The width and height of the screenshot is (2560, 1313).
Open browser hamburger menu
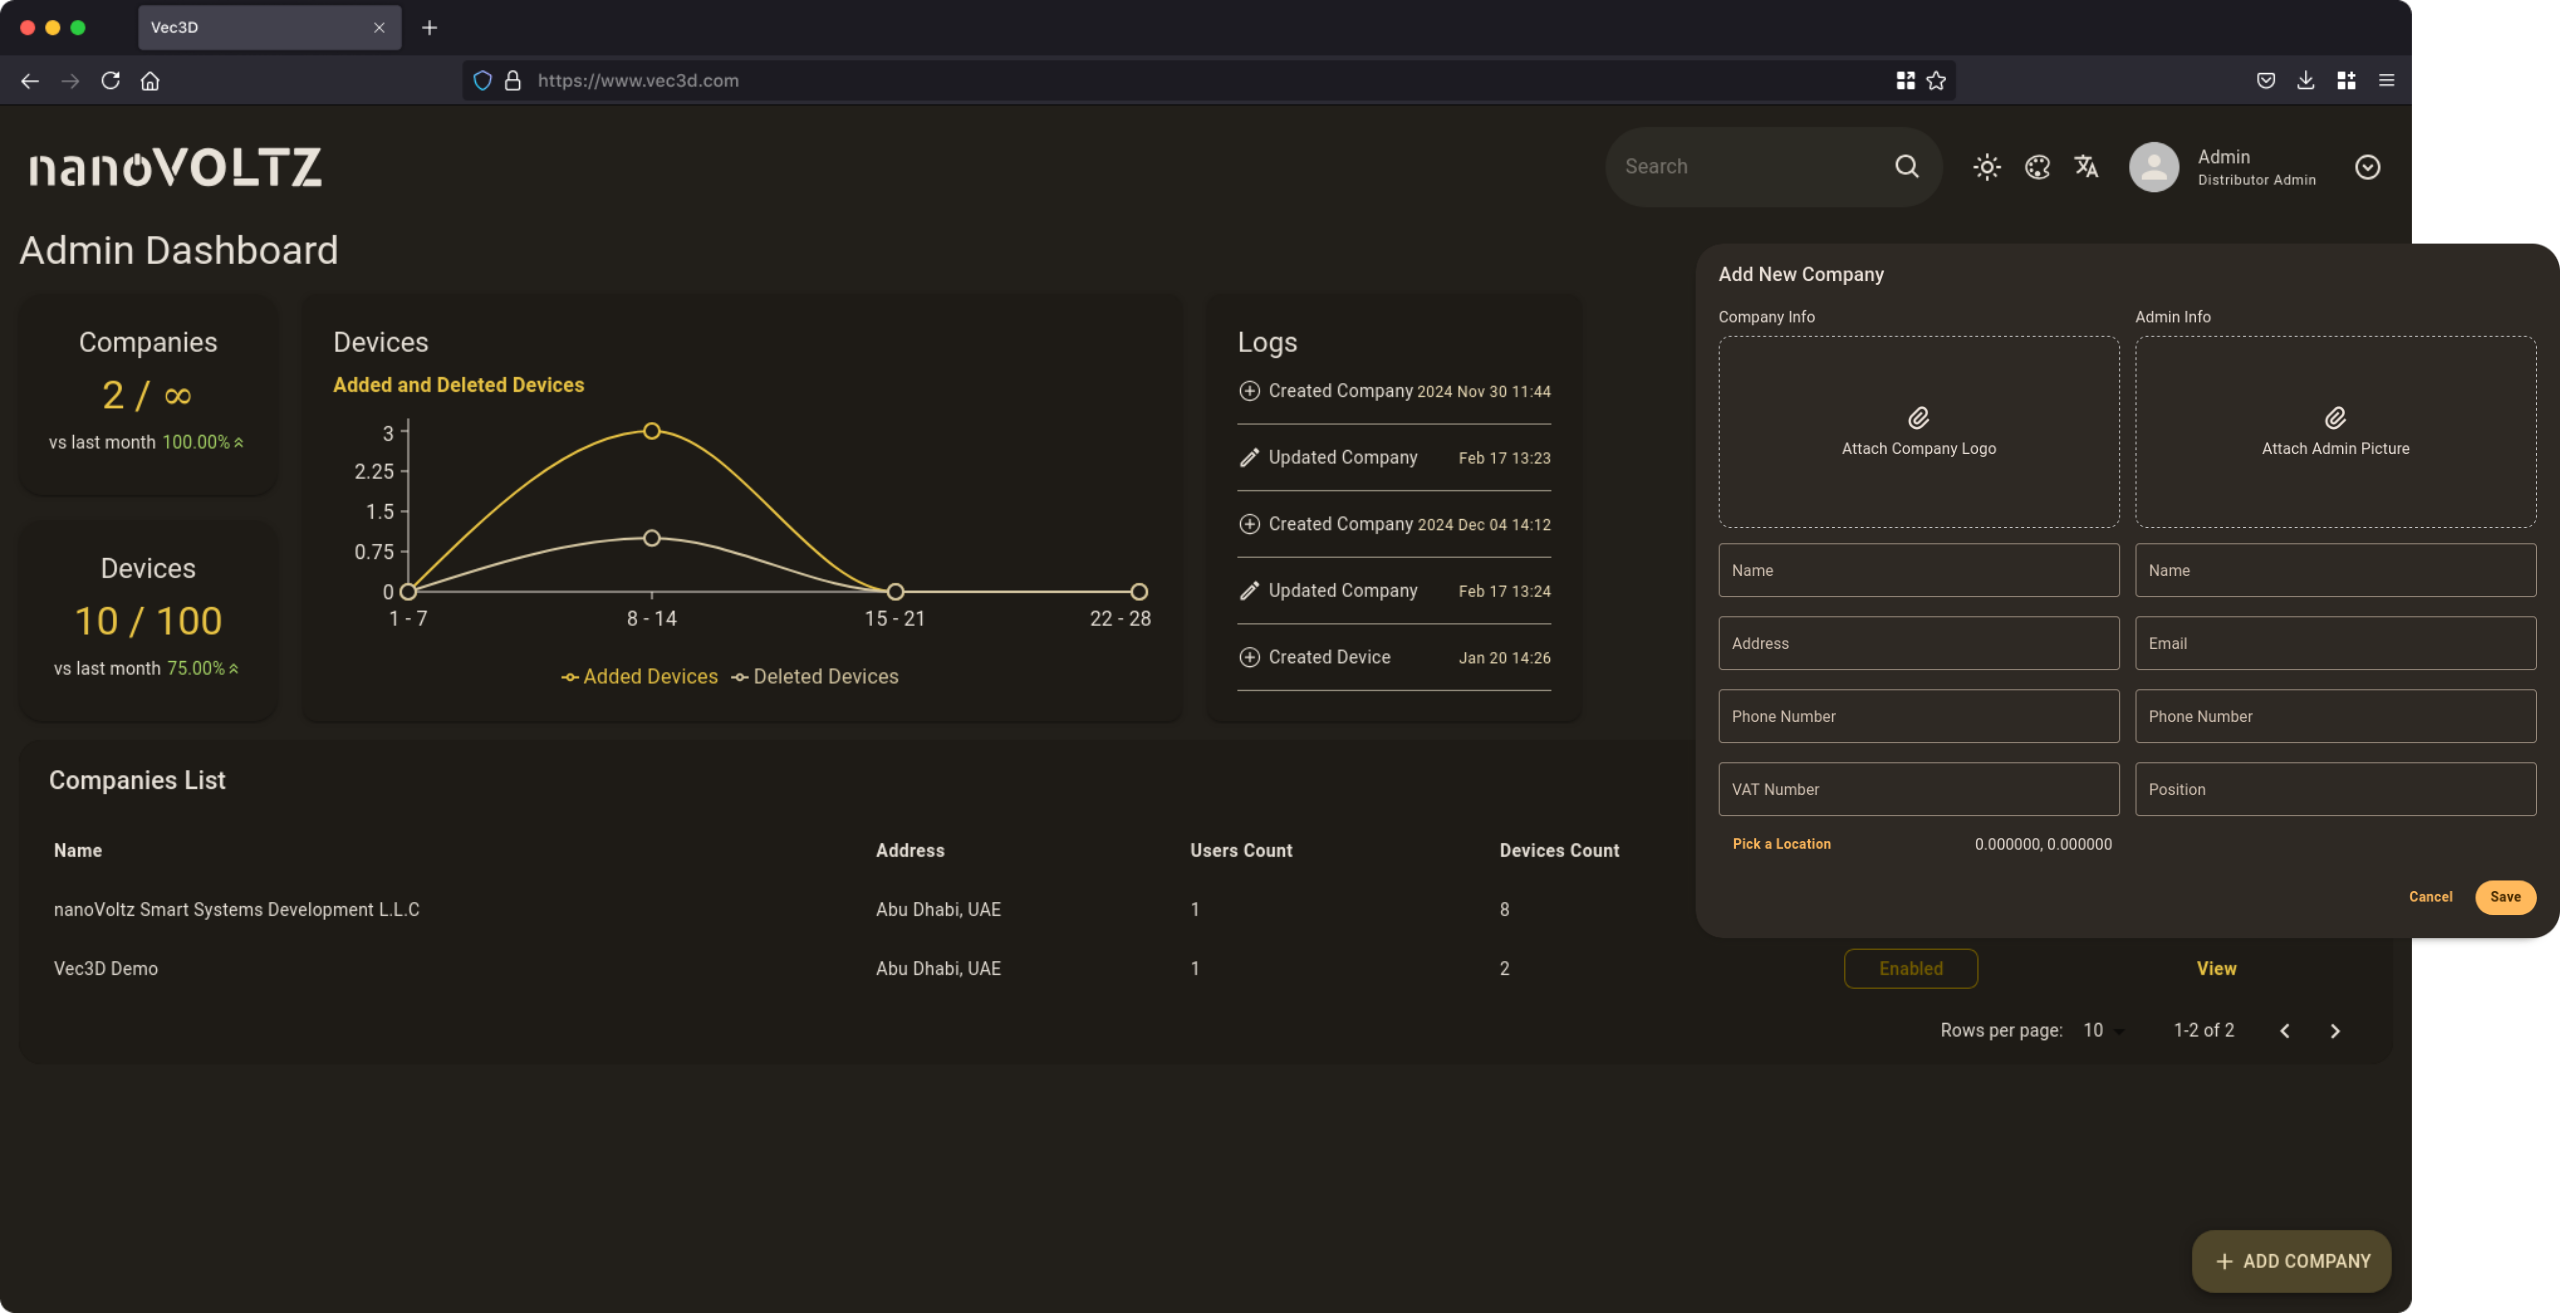(2386, 81)
